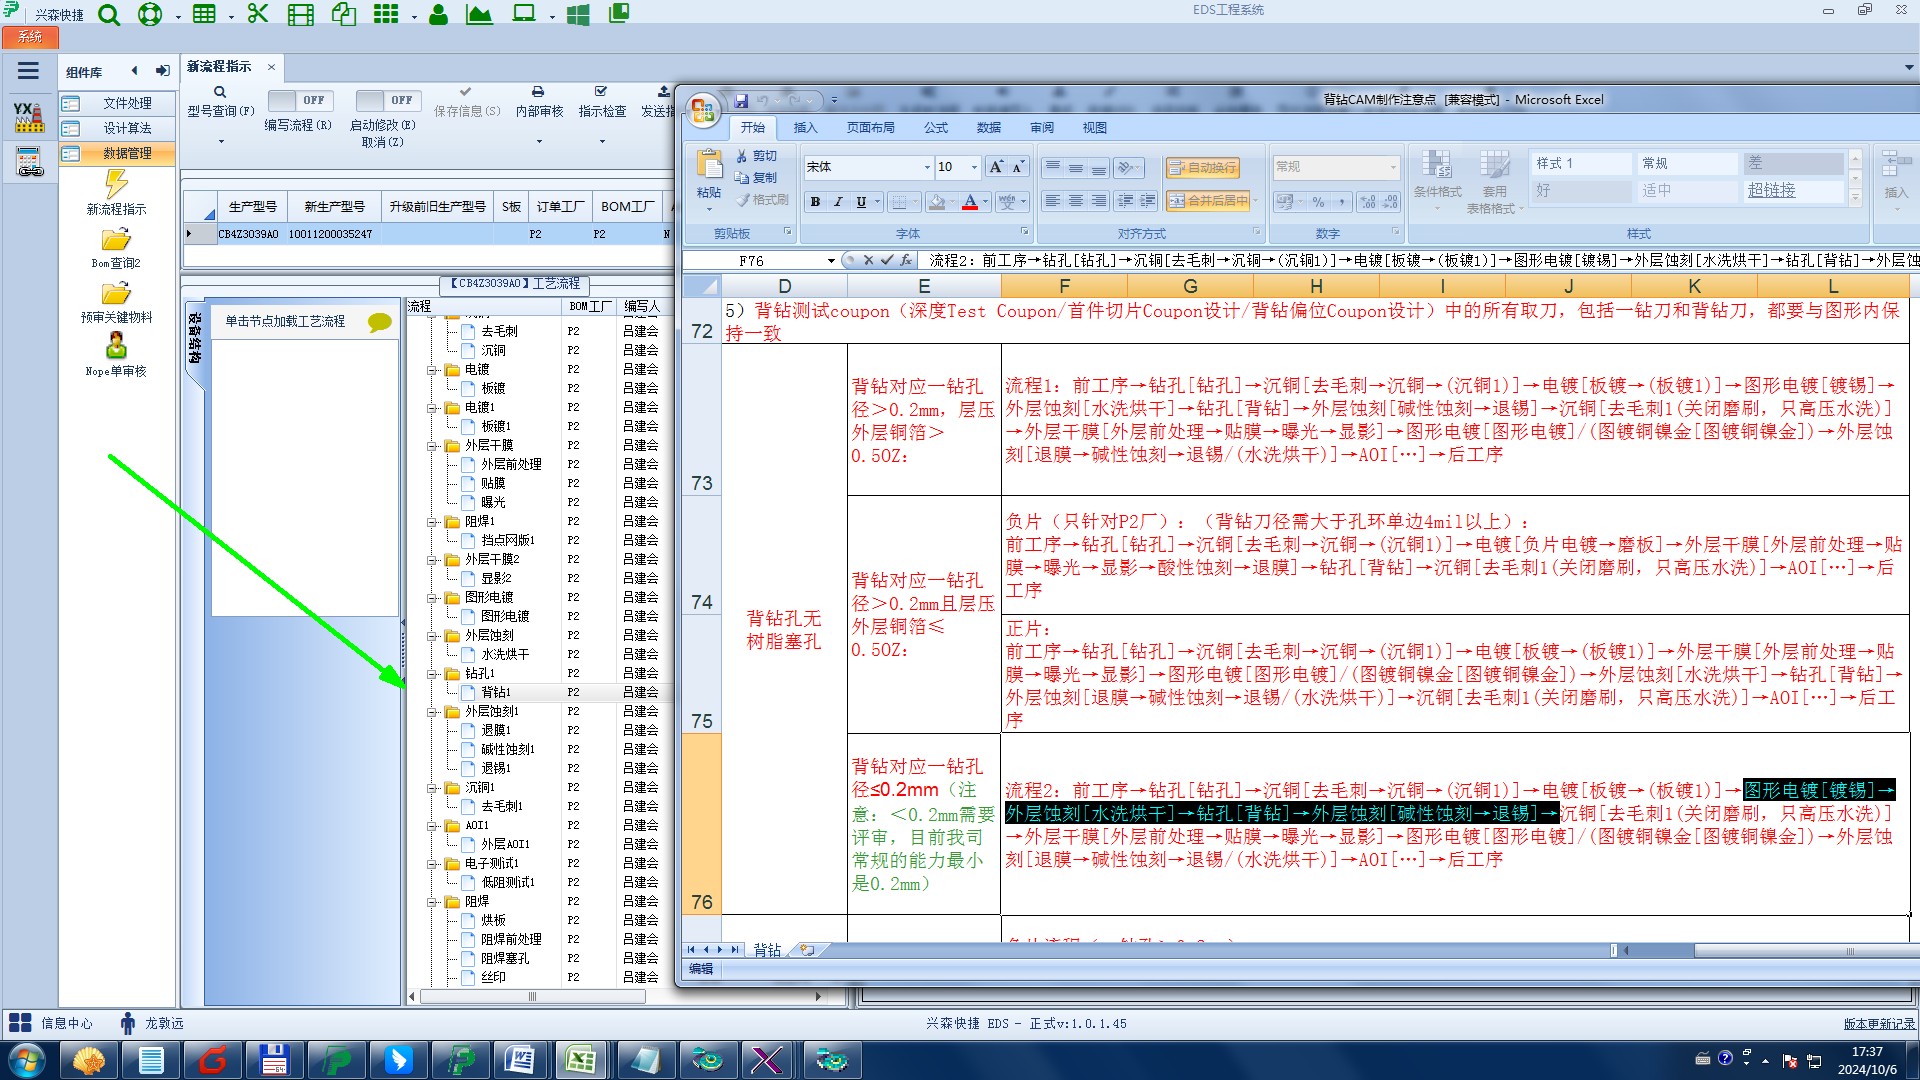Select the 背钻1 tree item

495,692
